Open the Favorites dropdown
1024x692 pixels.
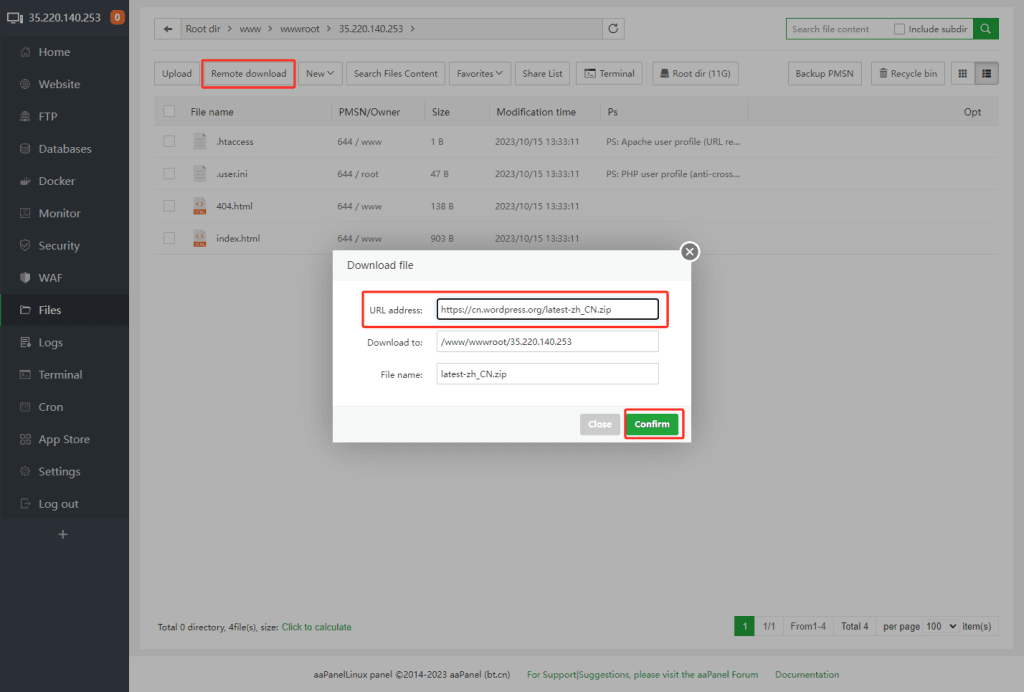point(480,73)
